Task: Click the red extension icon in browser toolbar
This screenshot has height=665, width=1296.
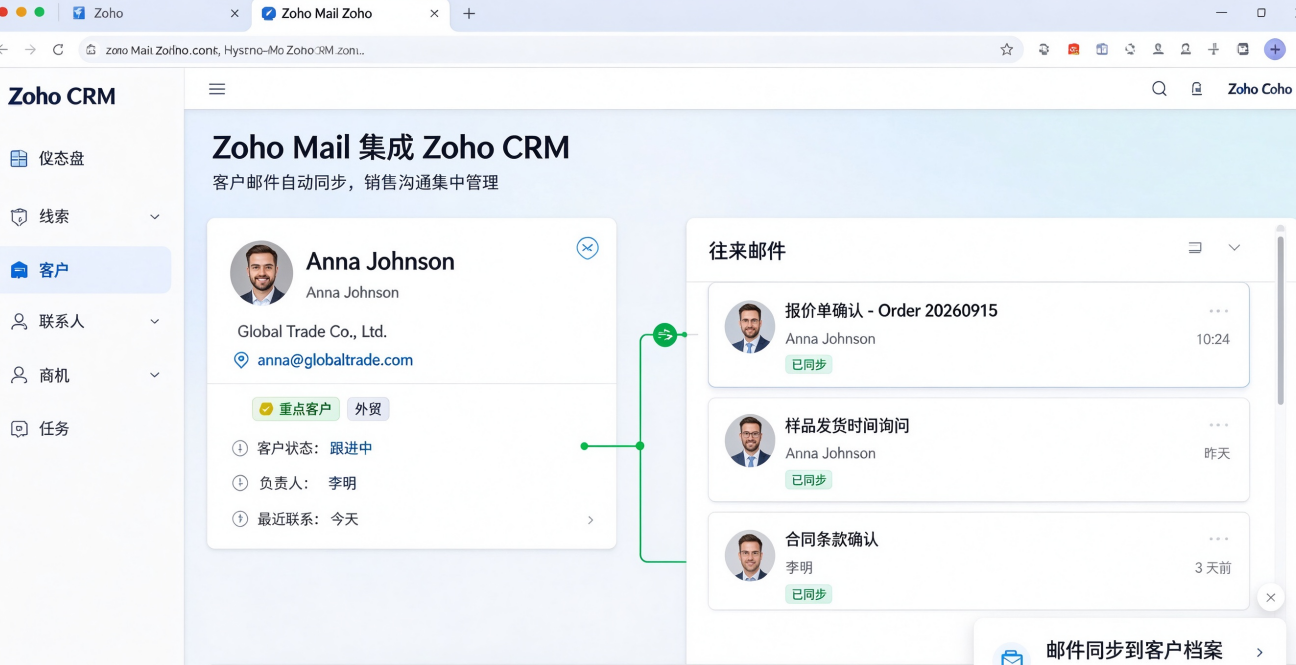Action: tap(1073, 49)
